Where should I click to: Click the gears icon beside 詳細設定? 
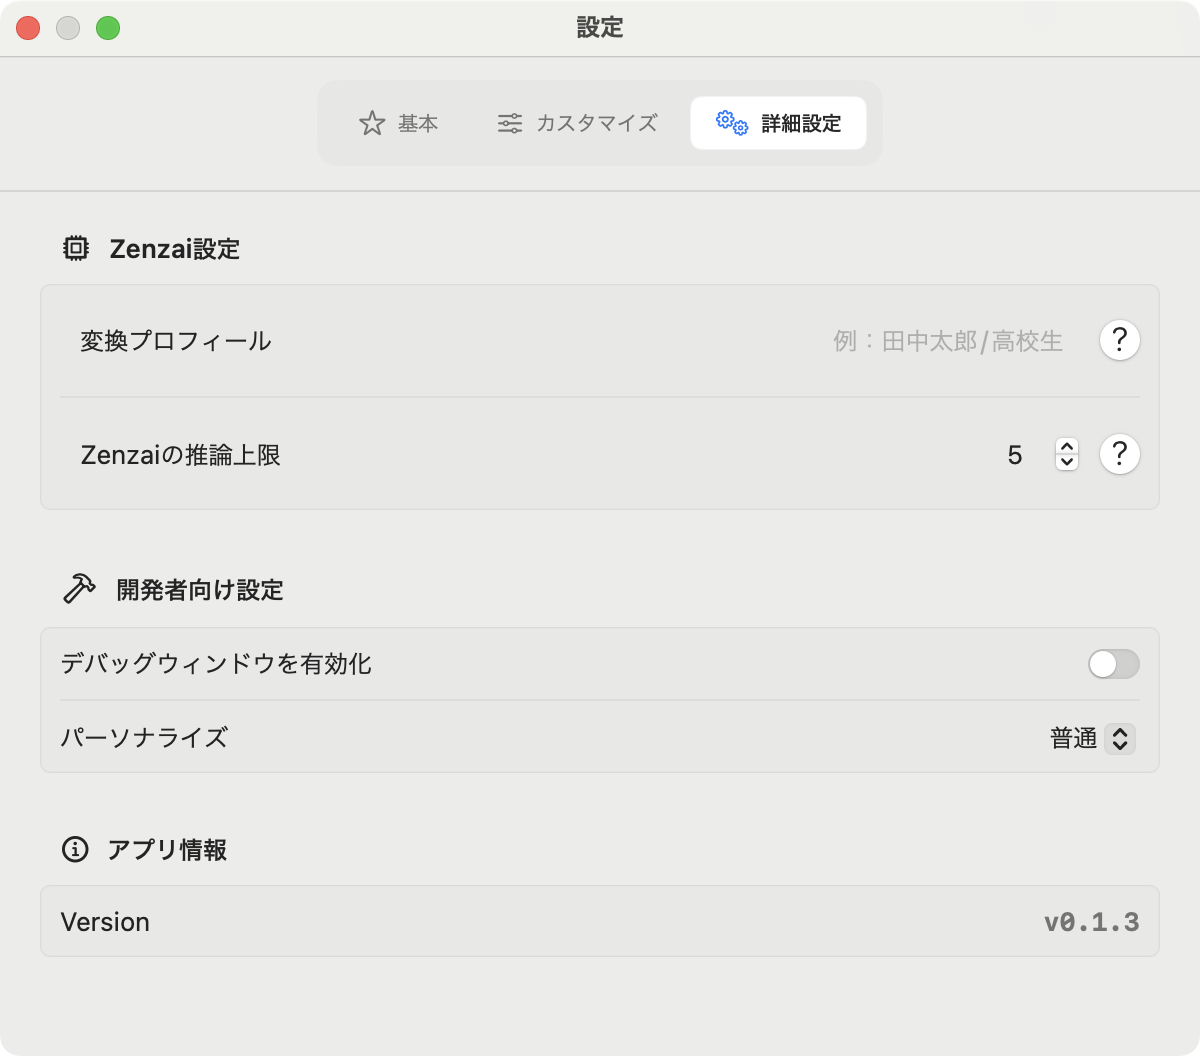coord(732,123)
